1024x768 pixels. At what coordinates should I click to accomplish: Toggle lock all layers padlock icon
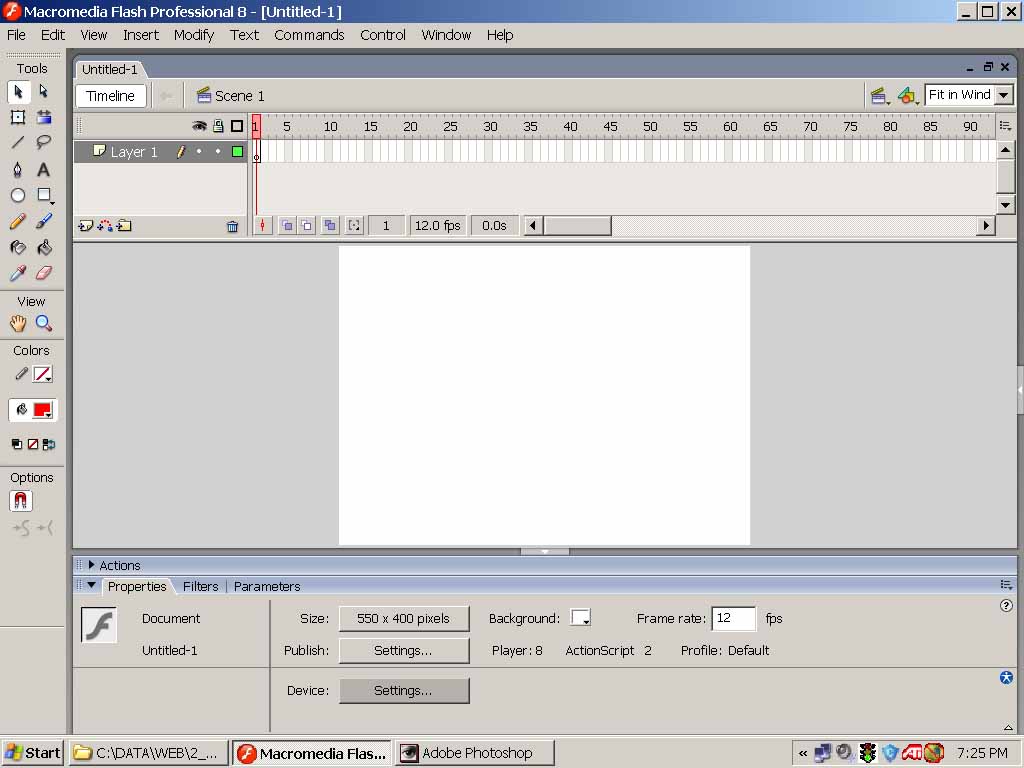218,126
